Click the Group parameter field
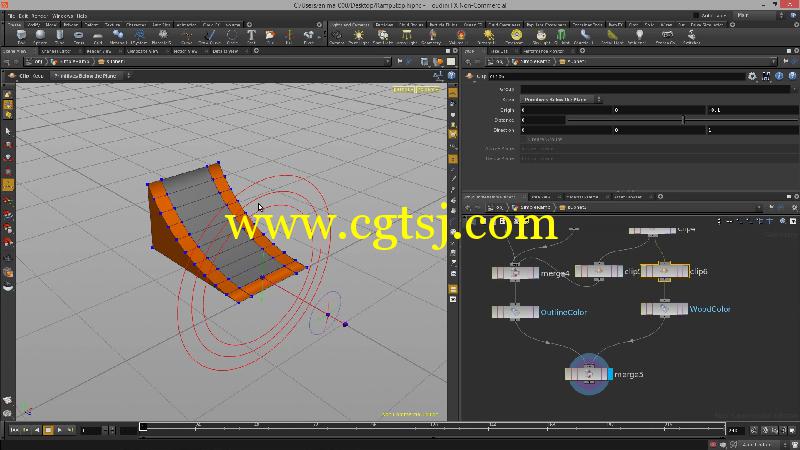 [x=655, y=89]
